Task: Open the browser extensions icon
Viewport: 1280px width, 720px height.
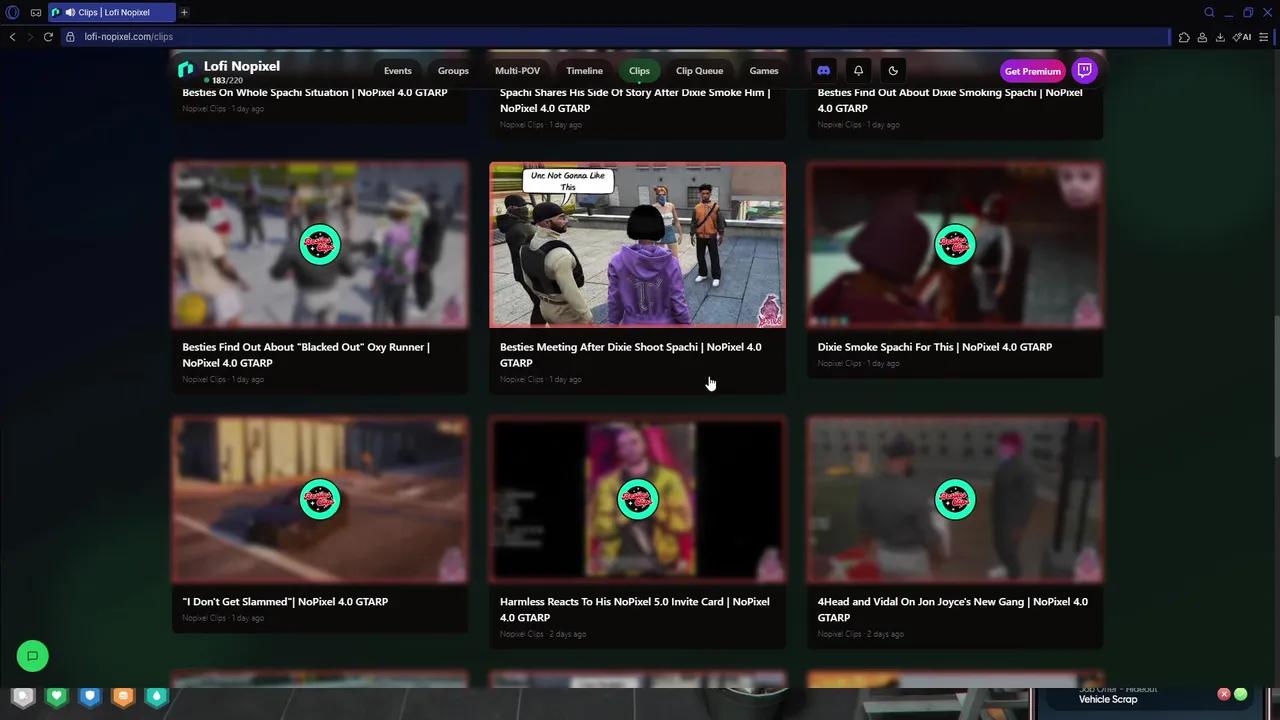Action: (1184, 37)
